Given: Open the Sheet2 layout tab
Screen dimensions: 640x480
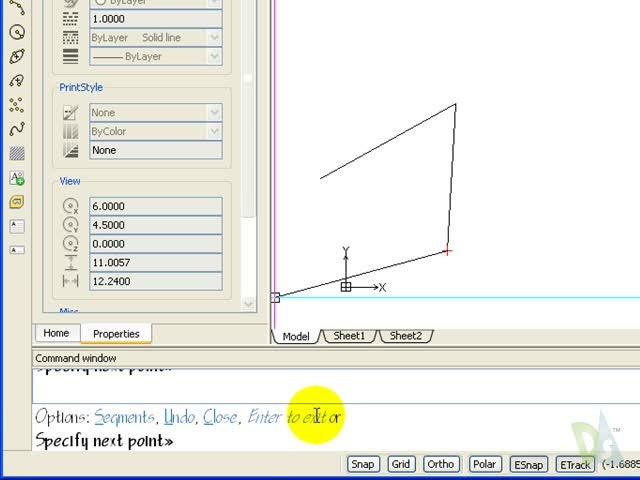Looking at the screenshot, I should point(406,336).
